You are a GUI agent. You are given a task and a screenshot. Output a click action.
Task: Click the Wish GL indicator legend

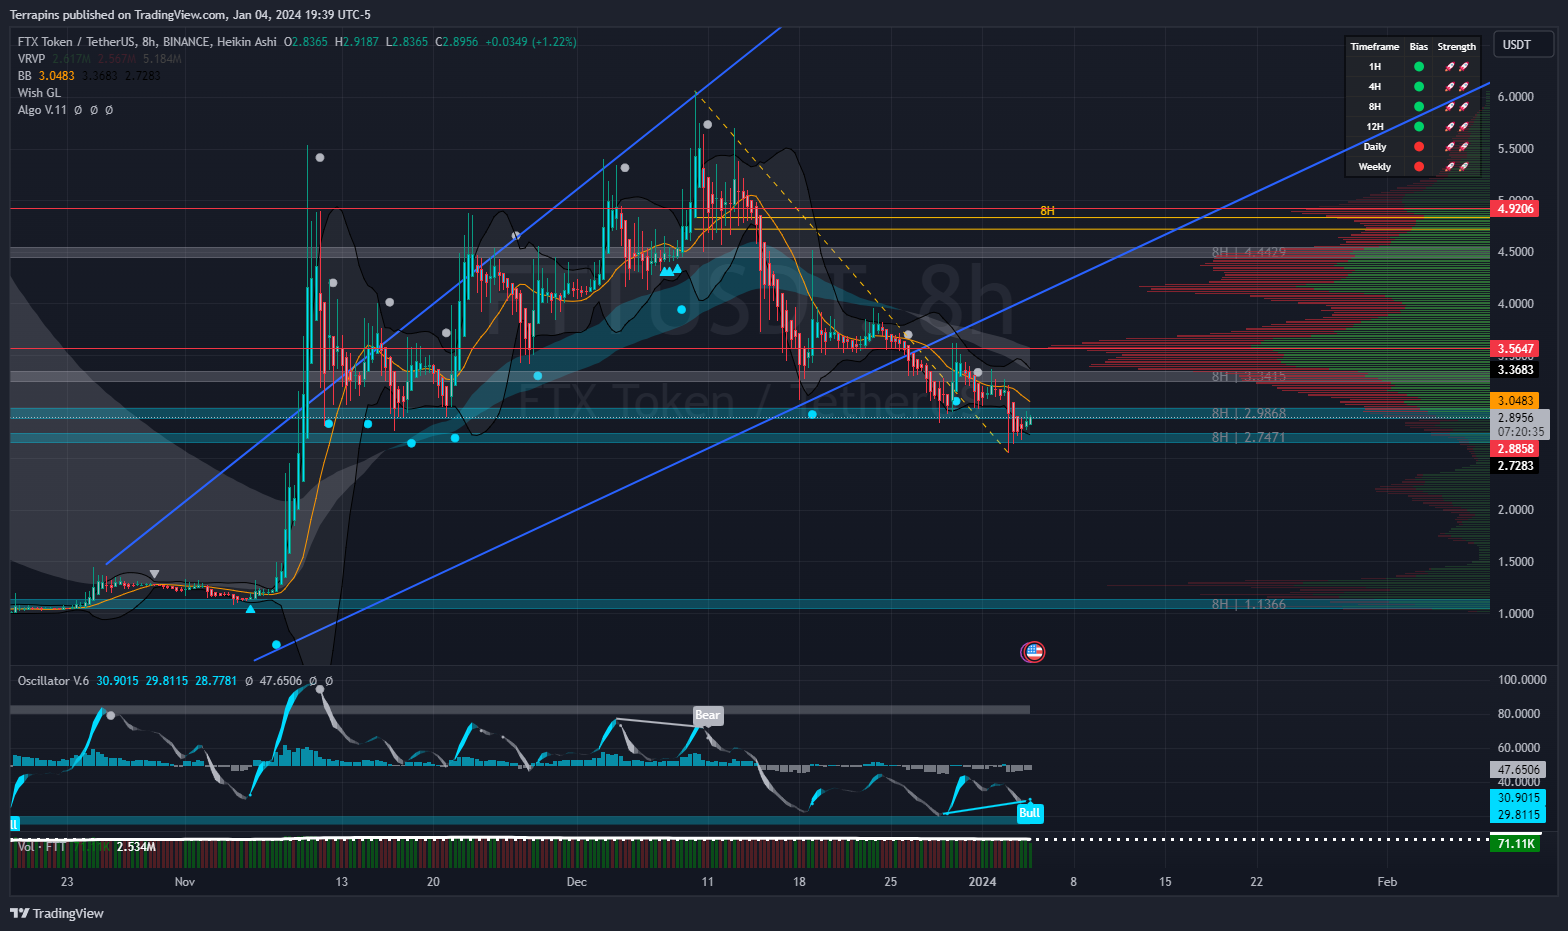pyautogui.click(x=39, y=93)
